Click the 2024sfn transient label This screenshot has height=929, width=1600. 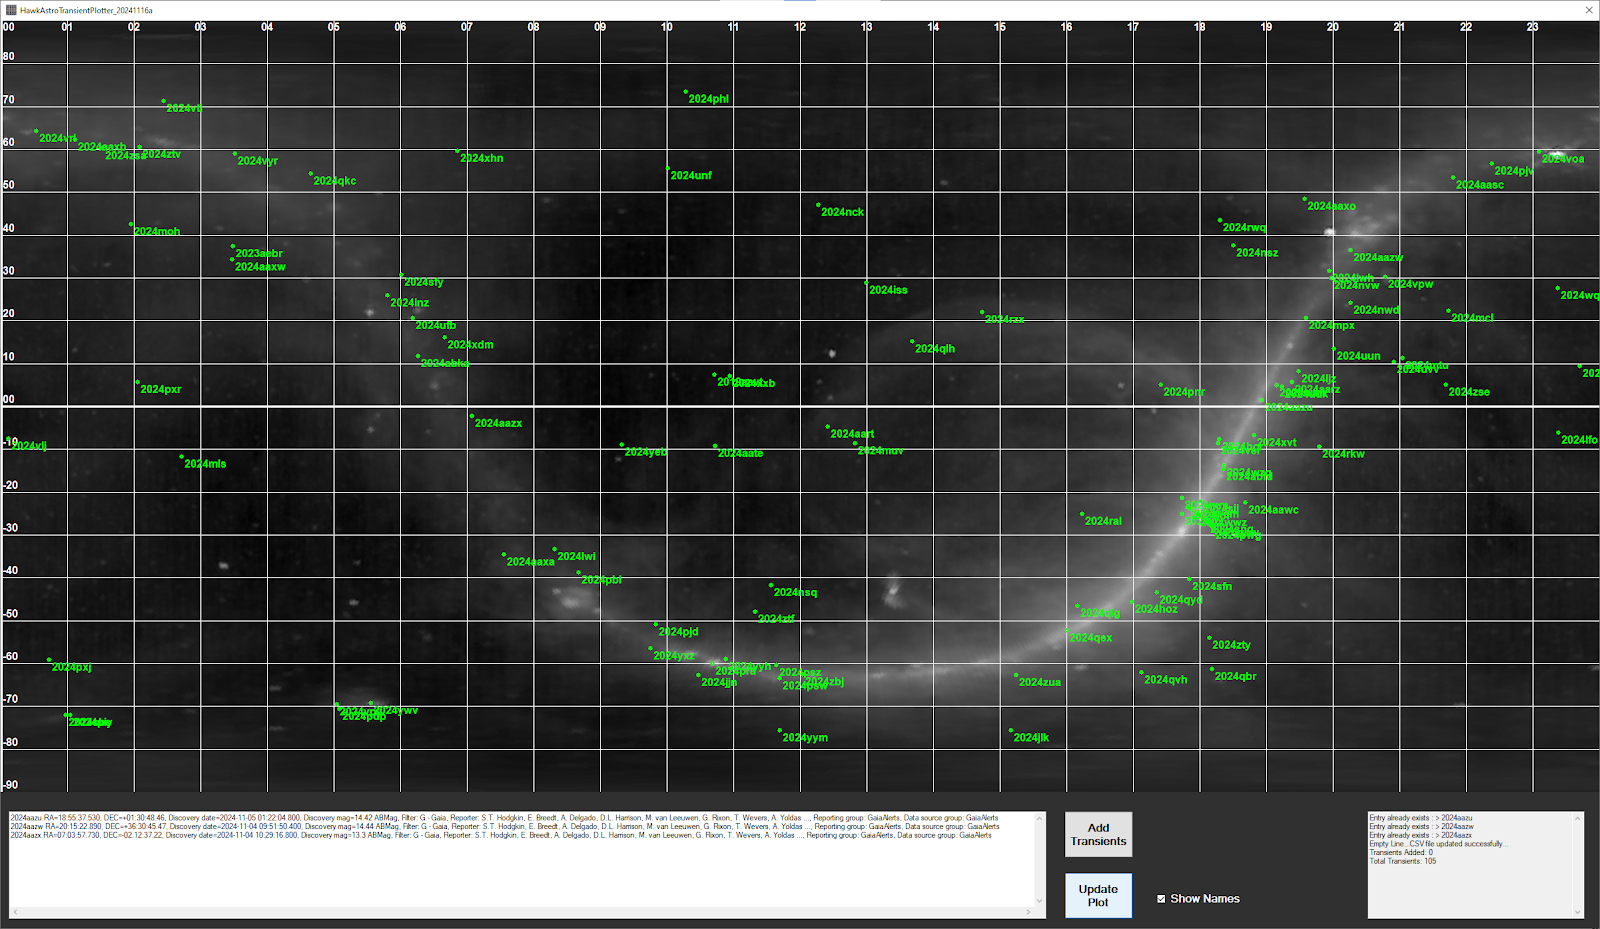pyautogui.click(x=1212, y=587)
